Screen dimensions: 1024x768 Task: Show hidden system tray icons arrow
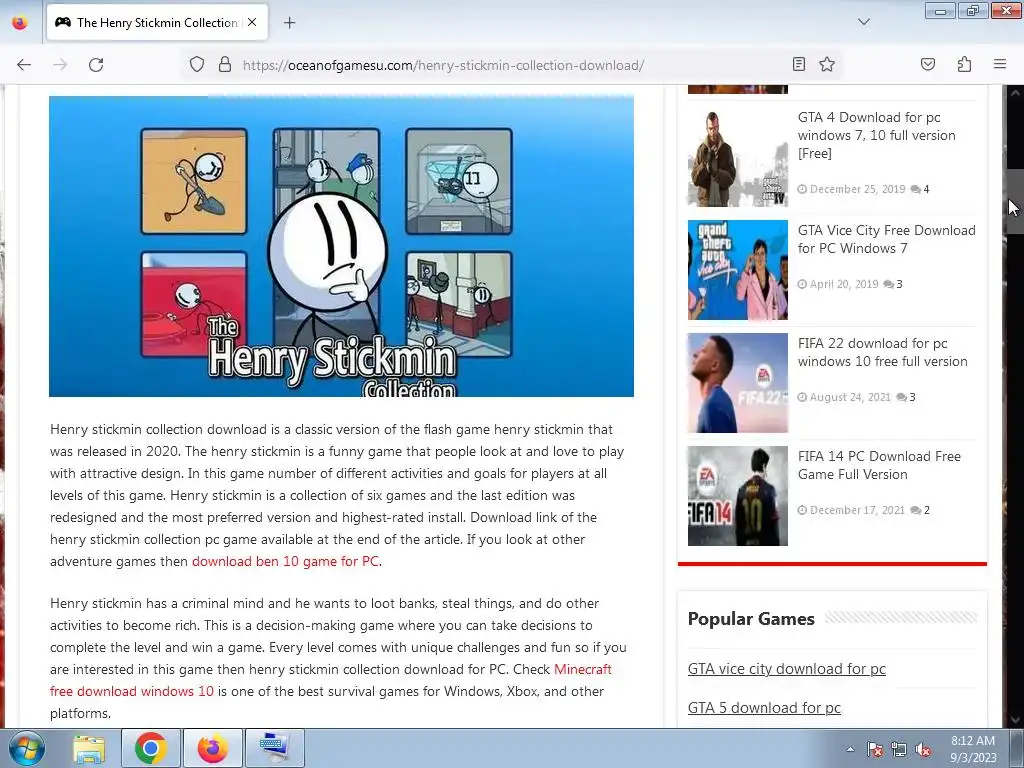coord(850,749)
